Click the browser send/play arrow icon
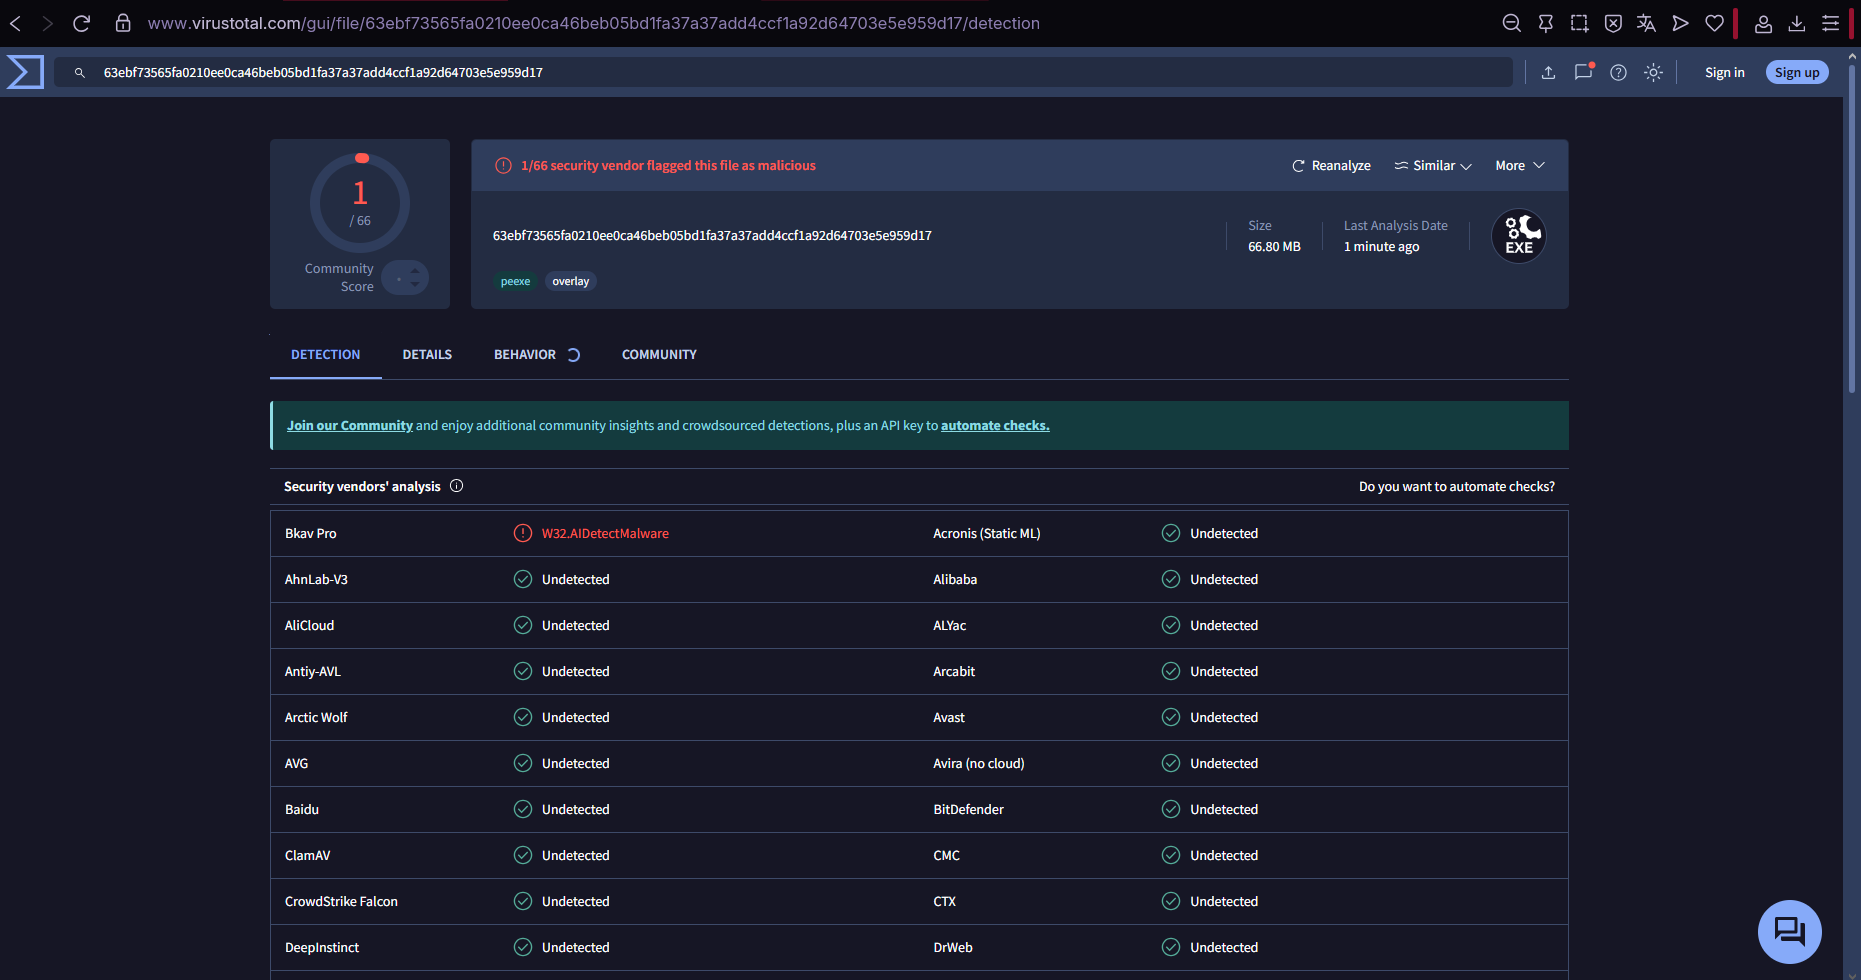Screen dimensions: 1861x980 click(x=1680, y=23)
